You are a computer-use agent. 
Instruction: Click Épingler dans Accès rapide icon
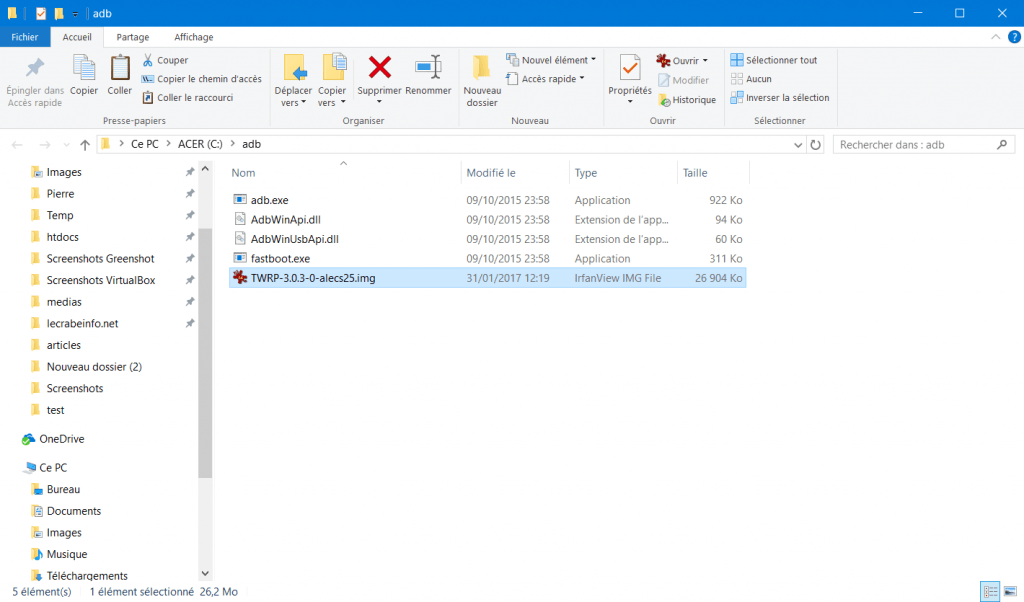(x=35, y=69)
